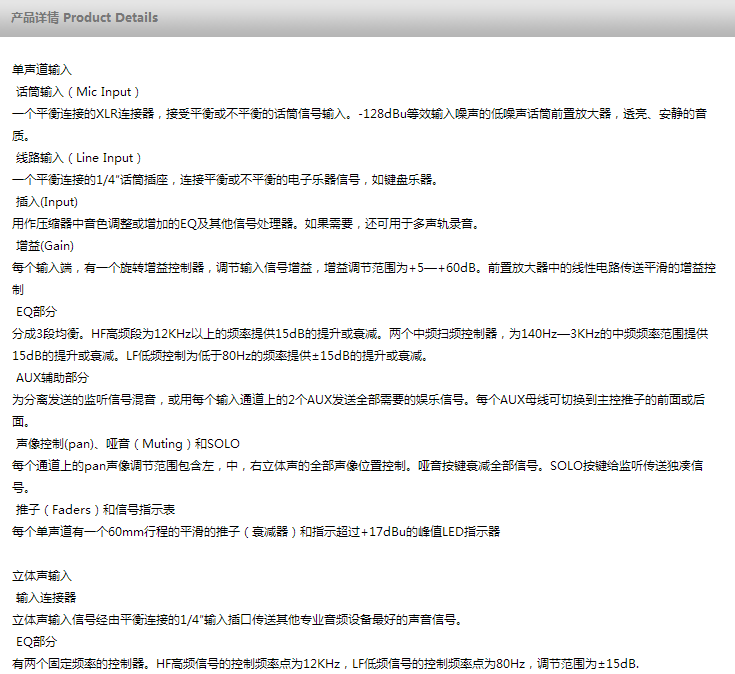Click the 声像控制(pan)、哑音 (Muting) 和SOLO heading
The image size is (735, 674).
coord(128,444)
